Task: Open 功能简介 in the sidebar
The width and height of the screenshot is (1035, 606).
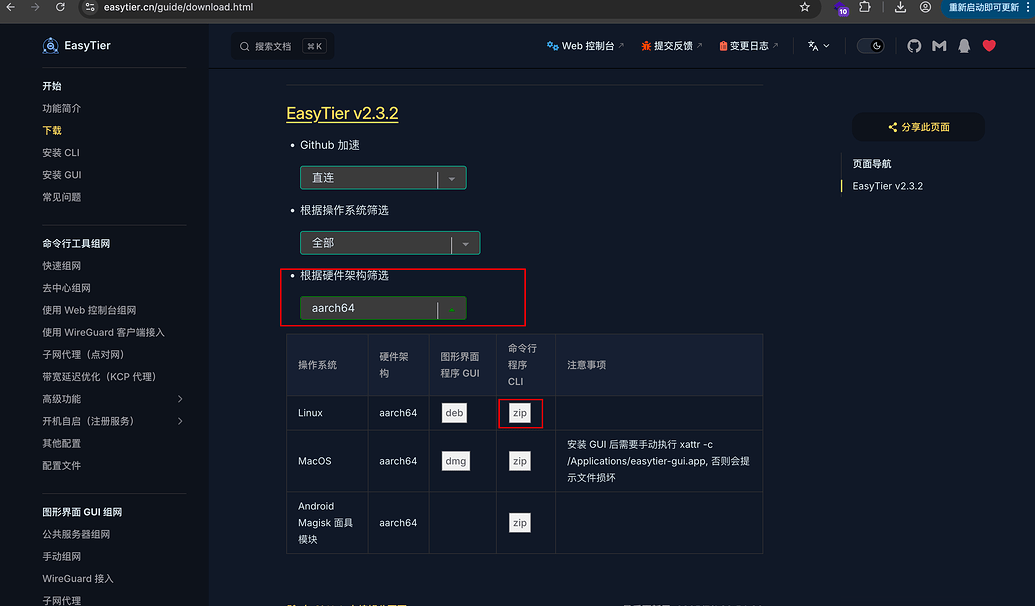Action: click(61, 108)
